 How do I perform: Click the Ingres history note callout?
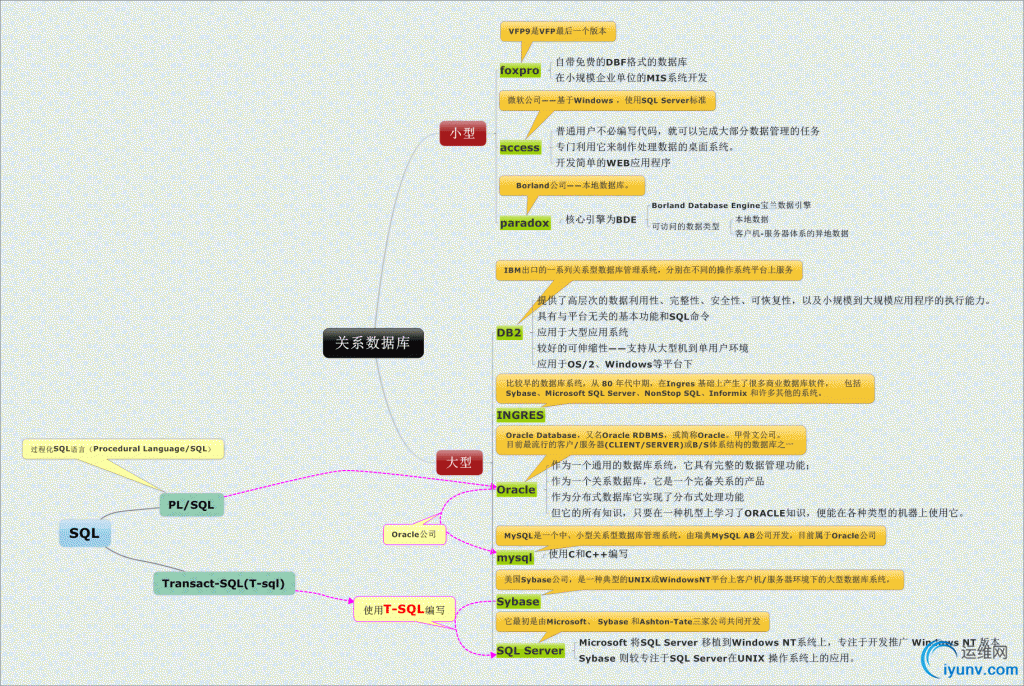(685, 388)
